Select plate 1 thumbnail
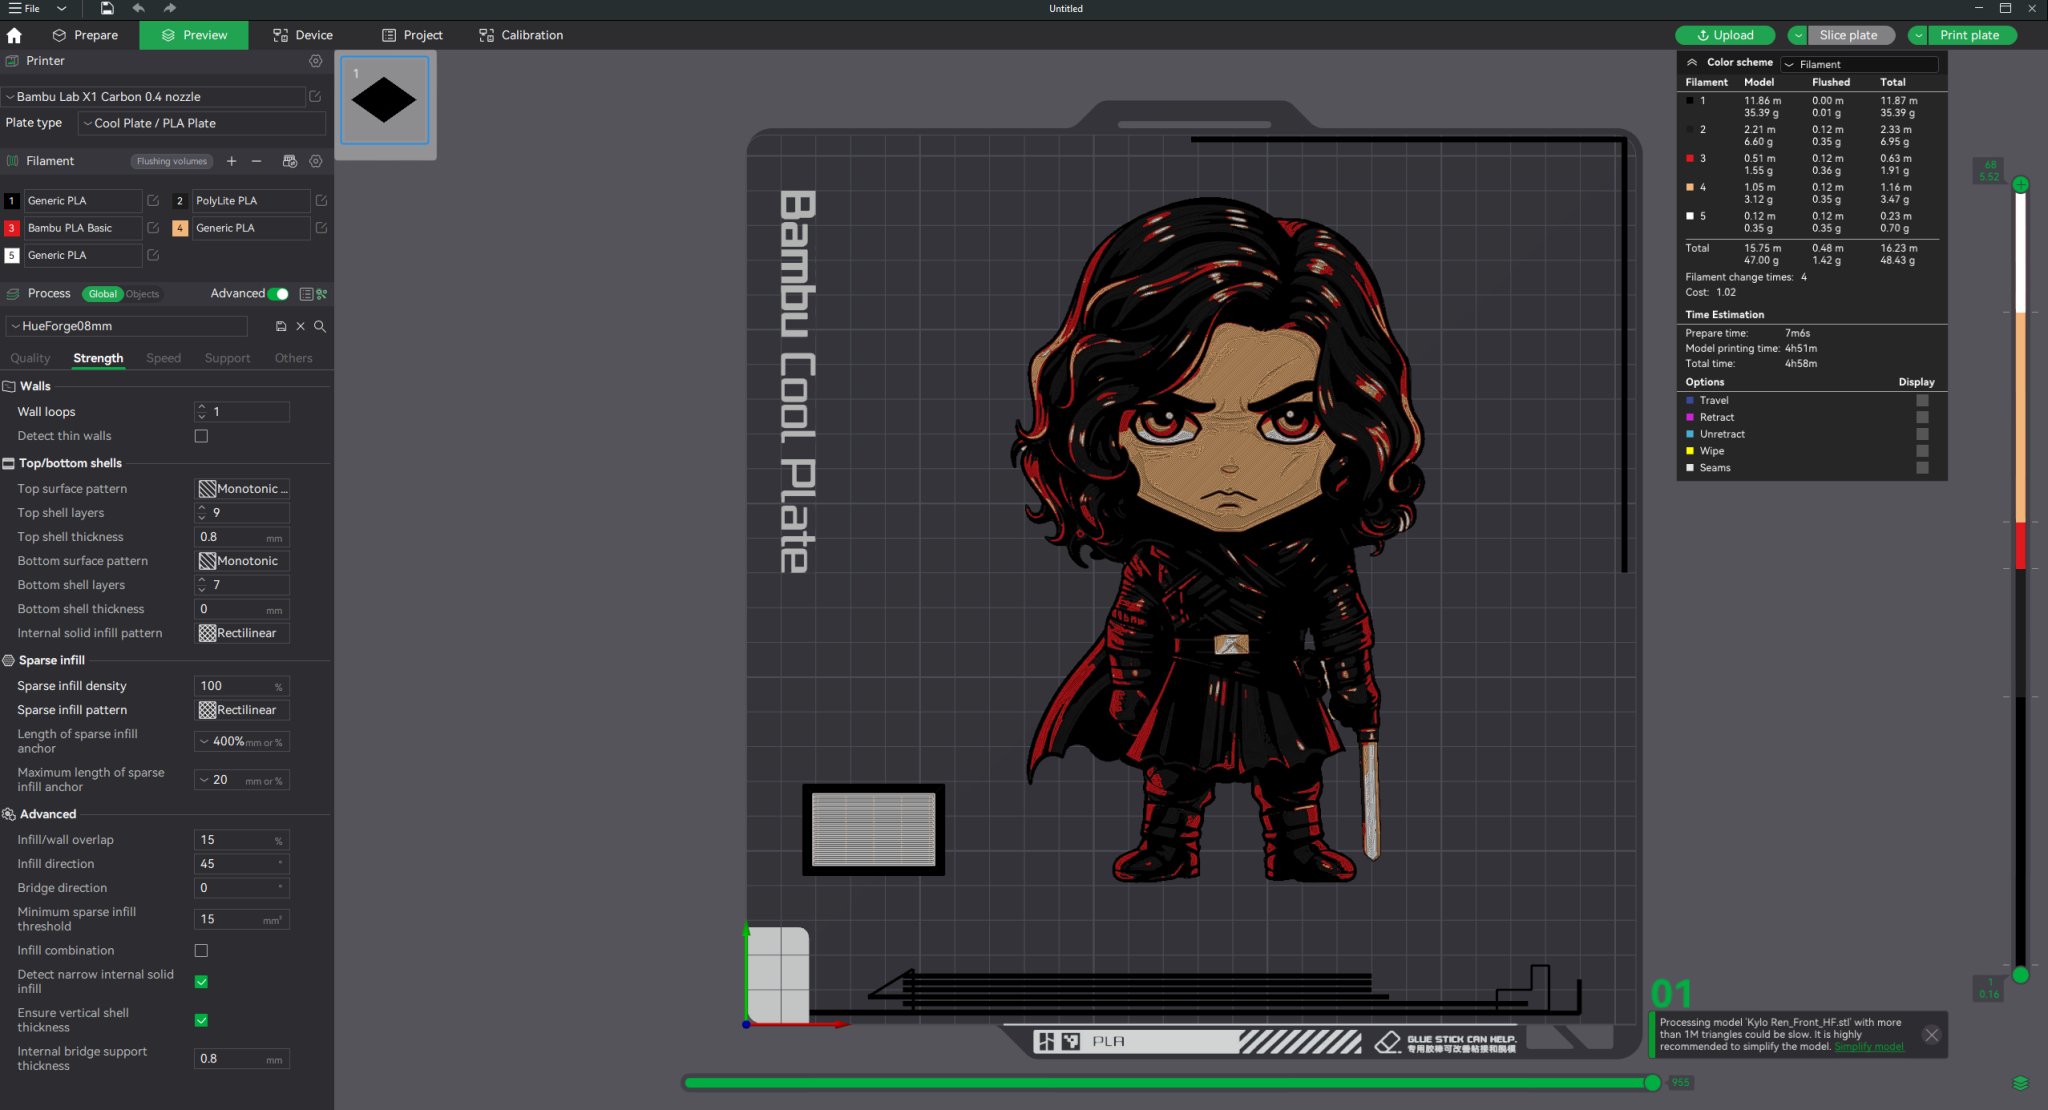The height and width of the screenshot is (1110, 2048). (384, 100)
